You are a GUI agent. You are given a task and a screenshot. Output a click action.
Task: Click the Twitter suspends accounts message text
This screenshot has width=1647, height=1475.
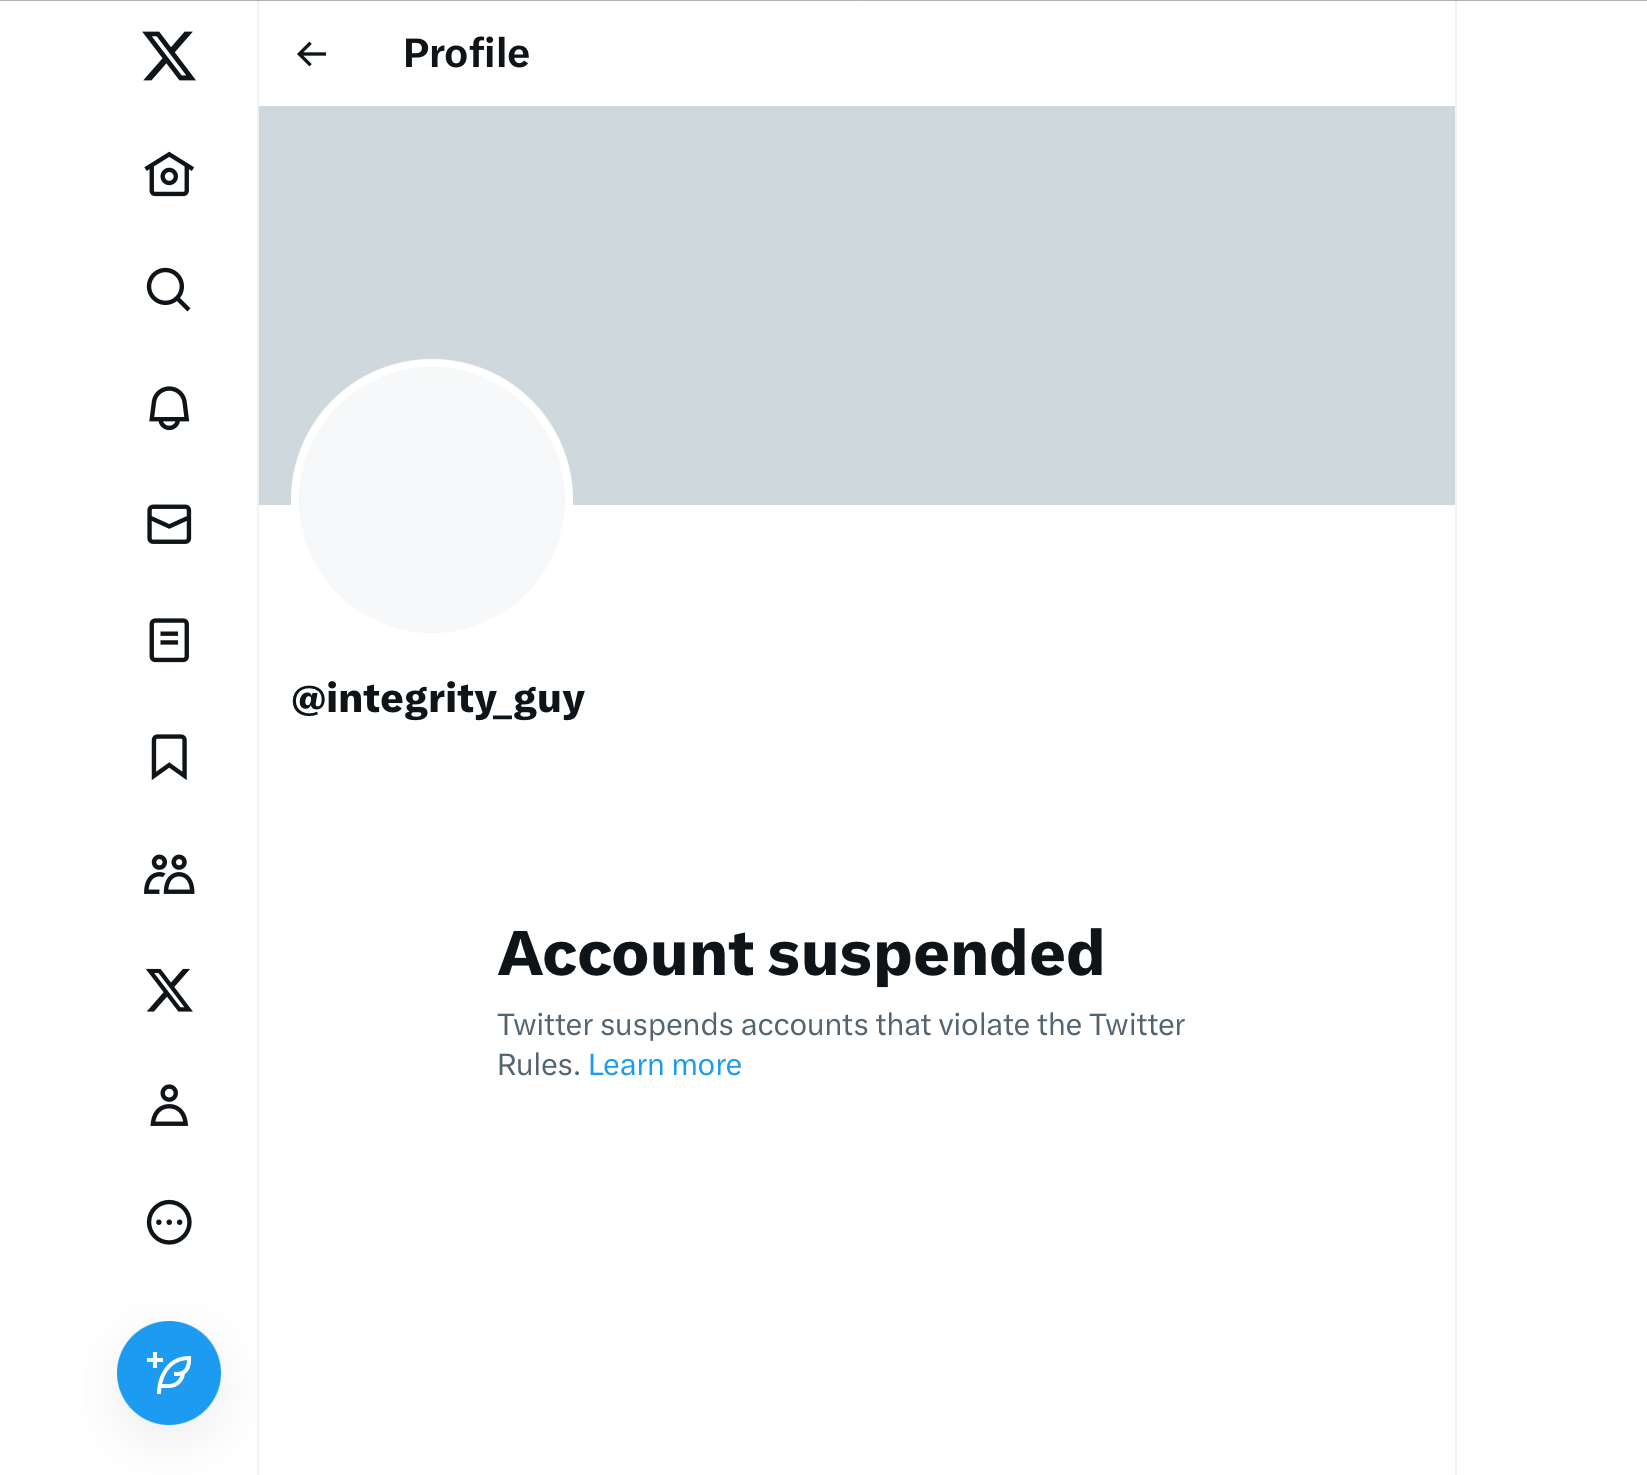click(840, 1025)
